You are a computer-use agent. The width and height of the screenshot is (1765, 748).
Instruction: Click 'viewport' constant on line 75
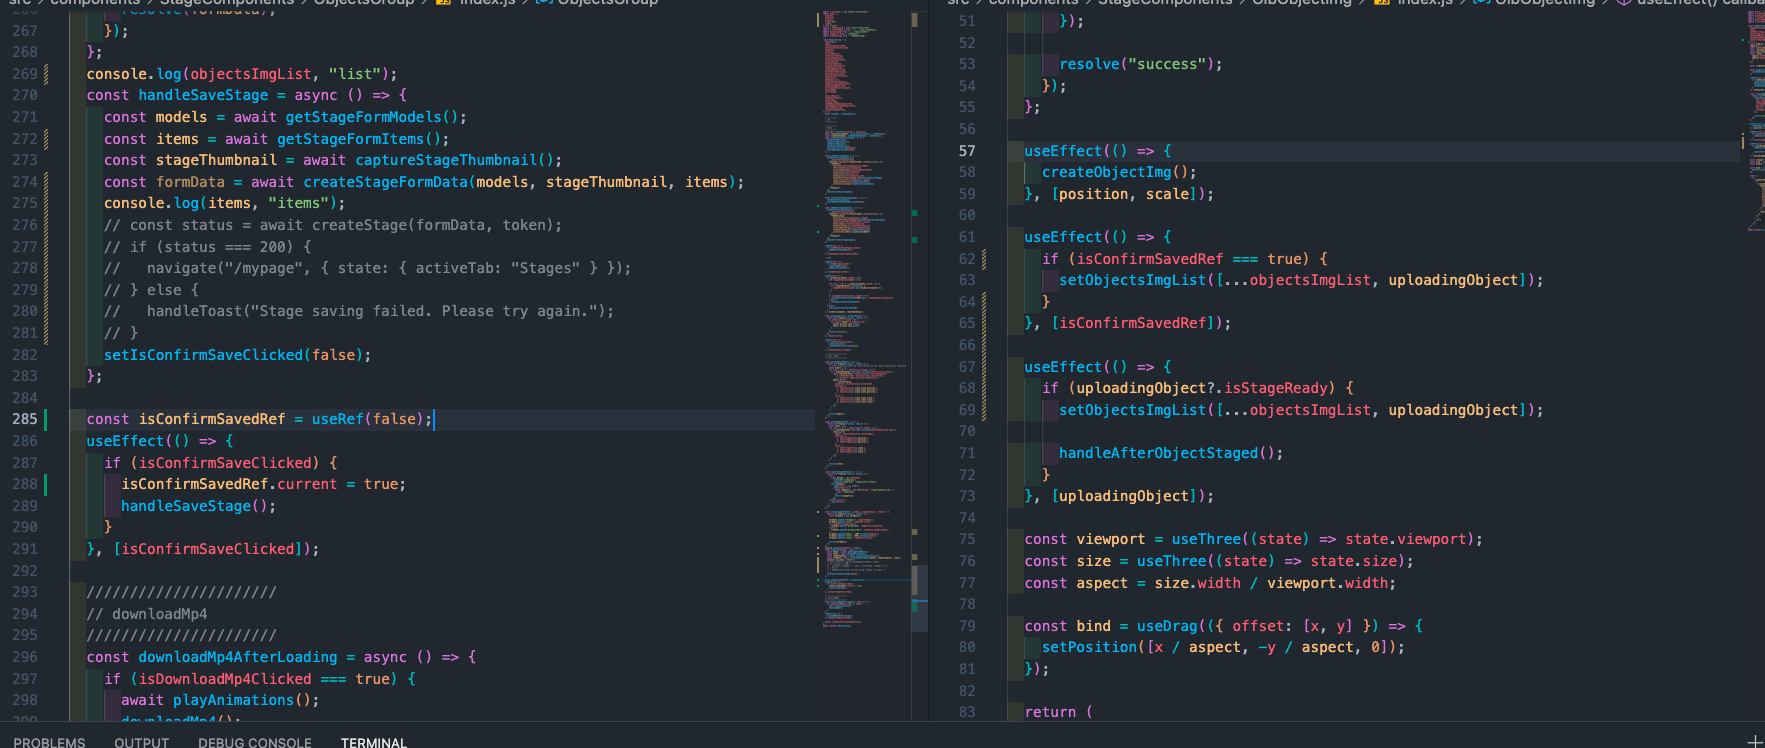tap(1111, 539)
